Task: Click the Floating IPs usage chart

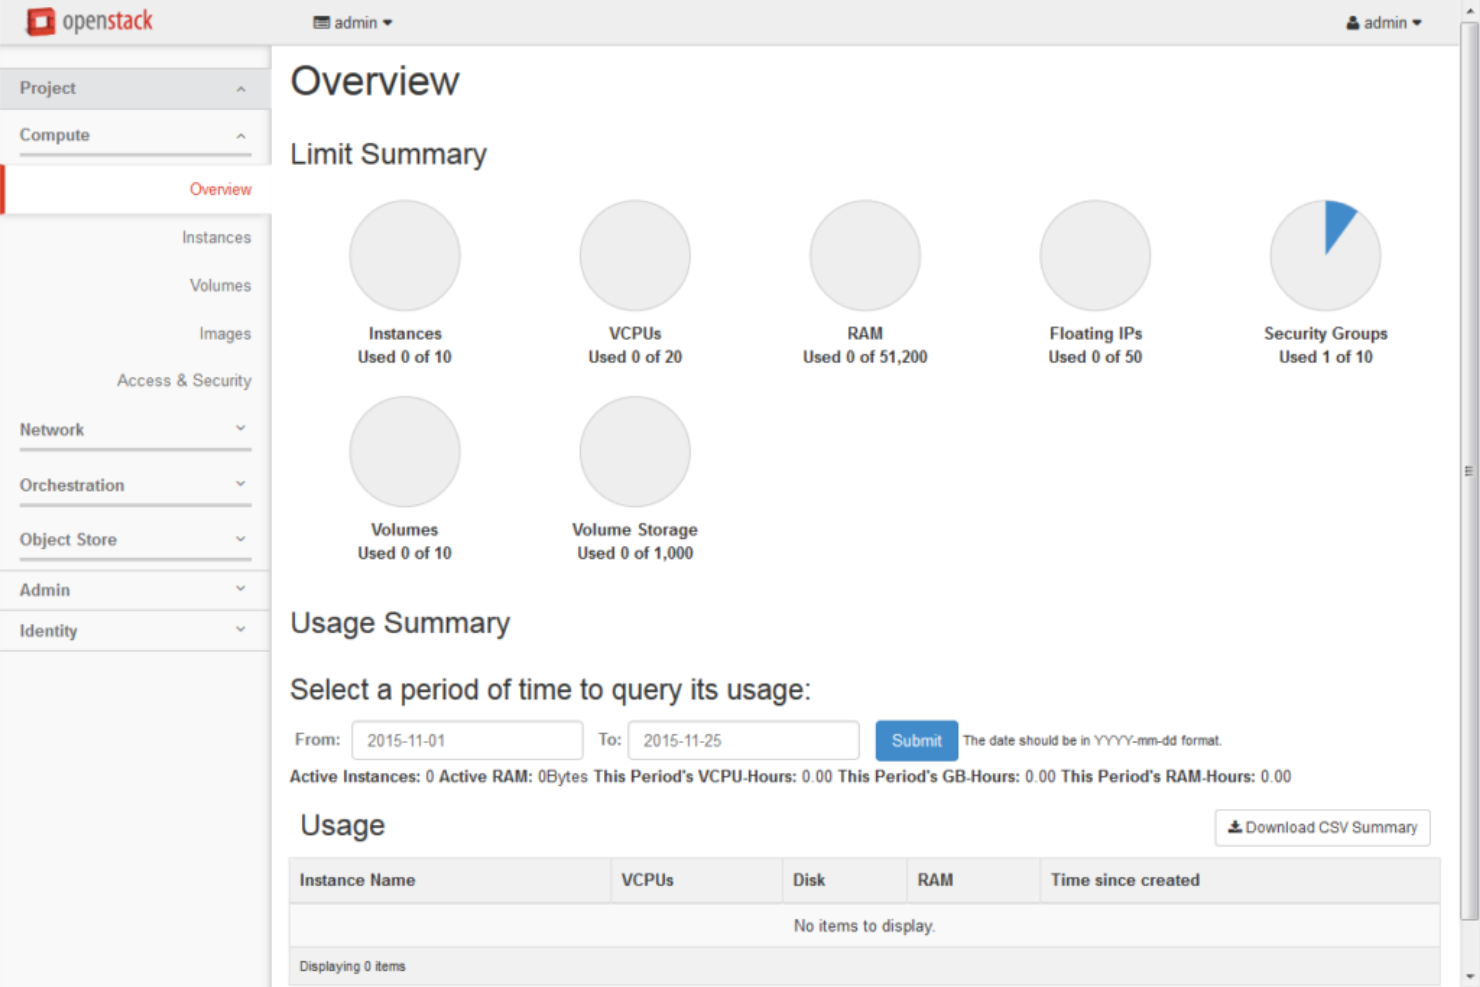Action: [1095, 255]
